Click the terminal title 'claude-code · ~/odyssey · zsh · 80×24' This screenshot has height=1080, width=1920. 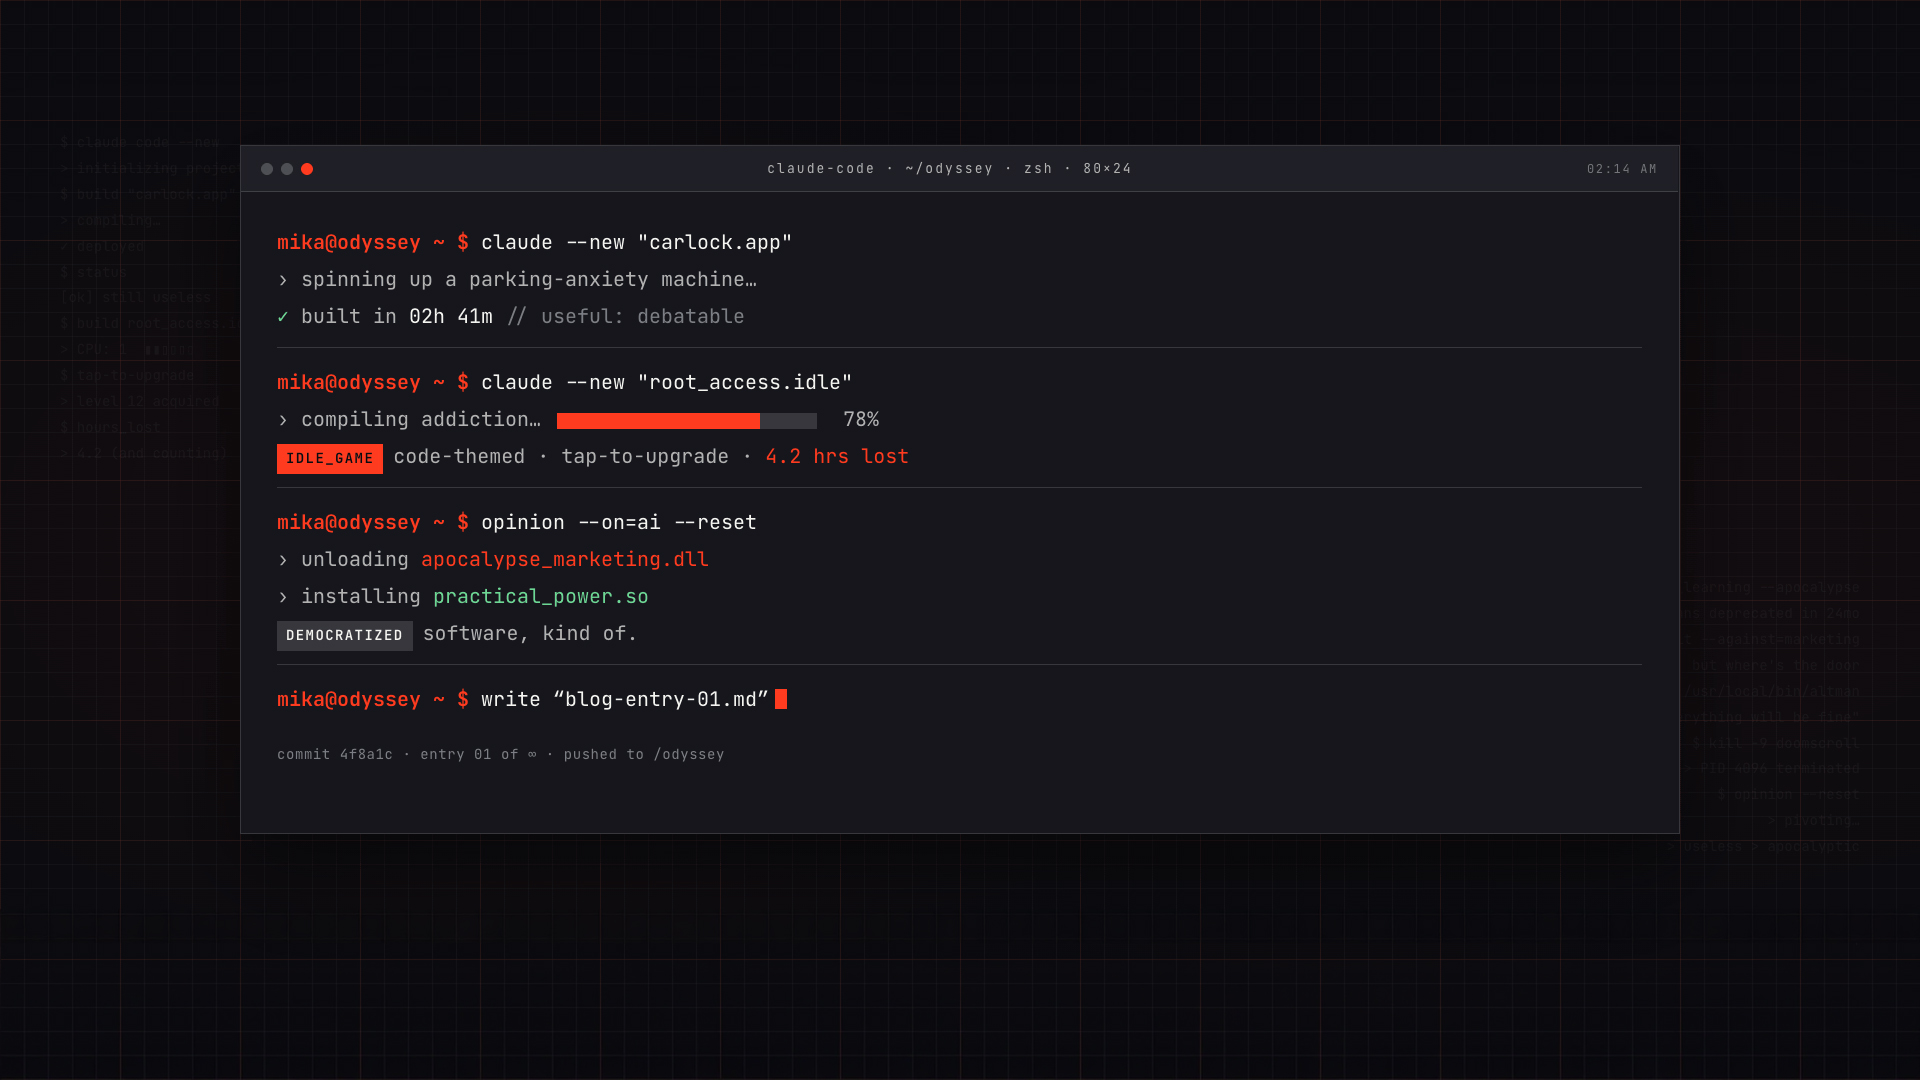(x=949, y=169)
